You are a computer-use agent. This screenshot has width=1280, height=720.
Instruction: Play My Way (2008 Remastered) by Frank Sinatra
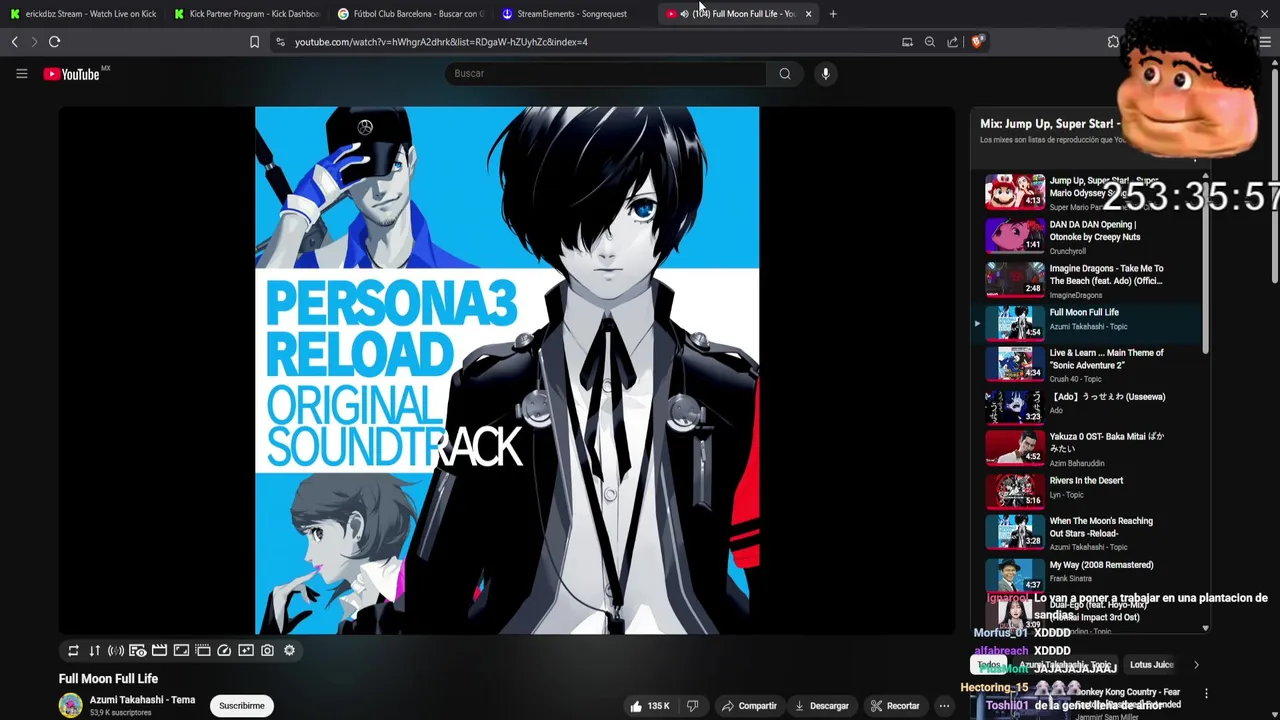pyautogui.click(x=1085, y=574)
